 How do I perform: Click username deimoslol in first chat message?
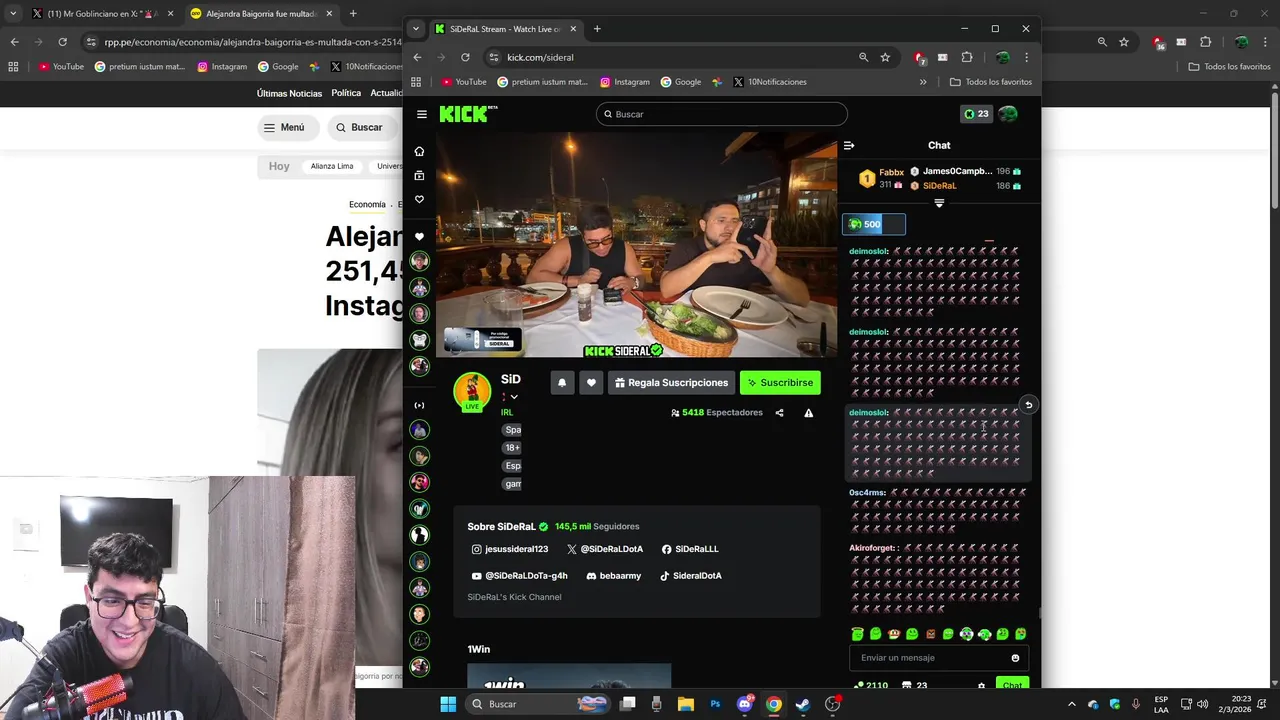click(868, 251)
